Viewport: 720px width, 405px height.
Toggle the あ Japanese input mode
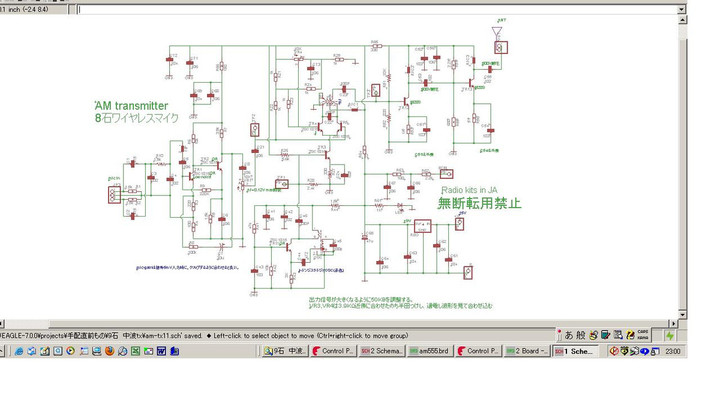click(x=569, y=336)
